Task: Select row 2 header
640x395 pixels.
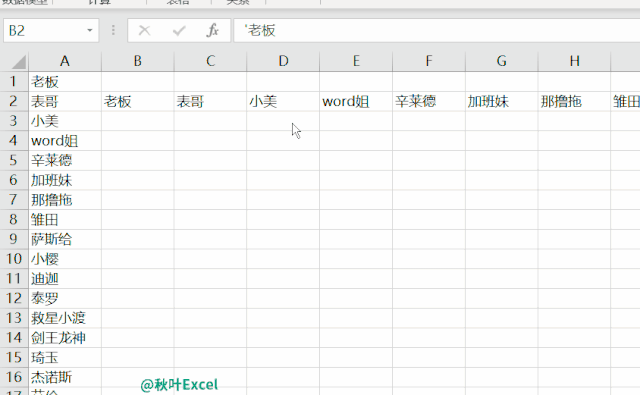Action: (x=14, y=101)
